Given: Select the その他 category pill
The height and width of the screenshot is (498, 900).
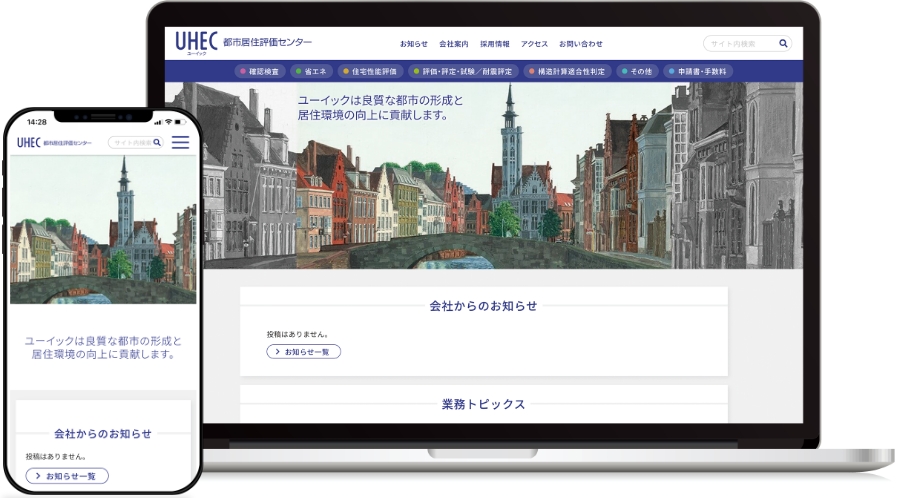Looking at the screenshot, I should click(637, 72).
